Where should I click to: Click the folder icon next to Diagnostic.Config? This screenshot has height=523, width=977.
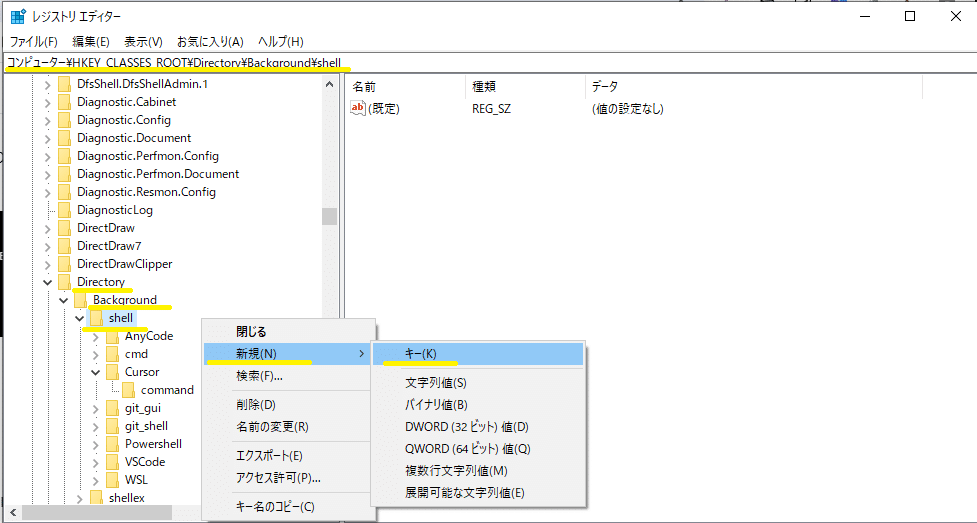coord(64,120)
